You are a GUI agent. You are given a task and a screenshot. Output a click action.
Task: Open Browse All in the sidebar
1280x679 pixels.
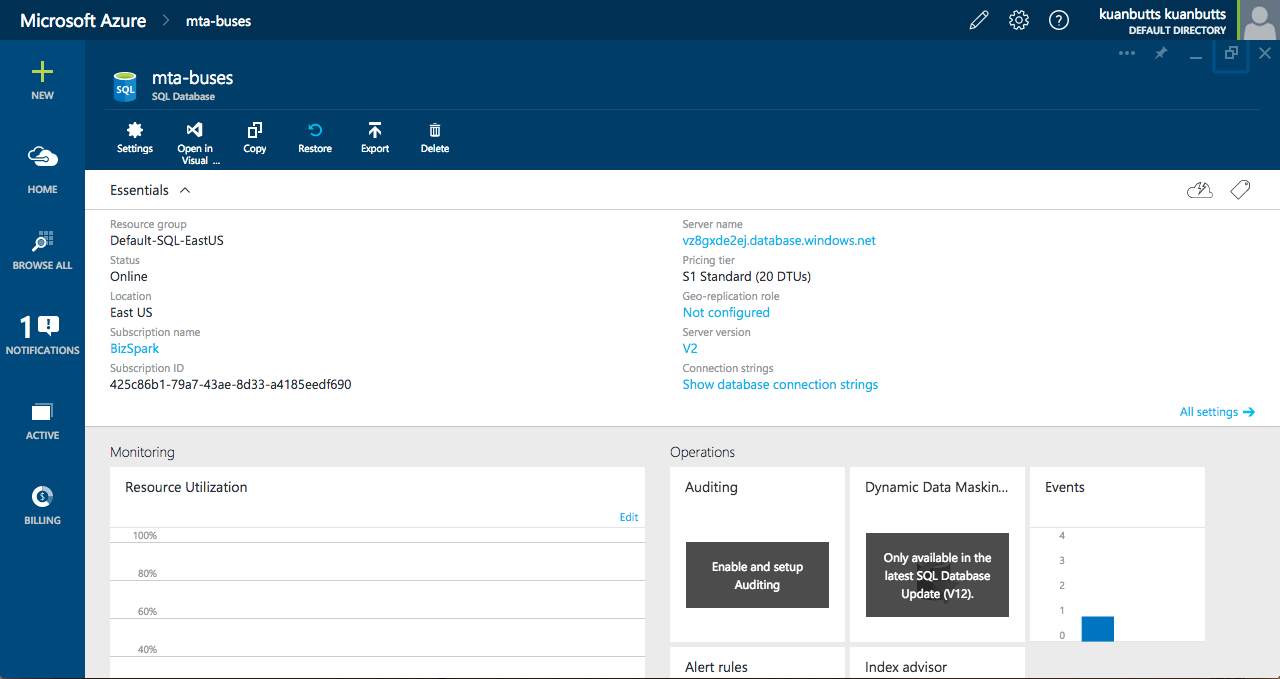pos(42,251)
